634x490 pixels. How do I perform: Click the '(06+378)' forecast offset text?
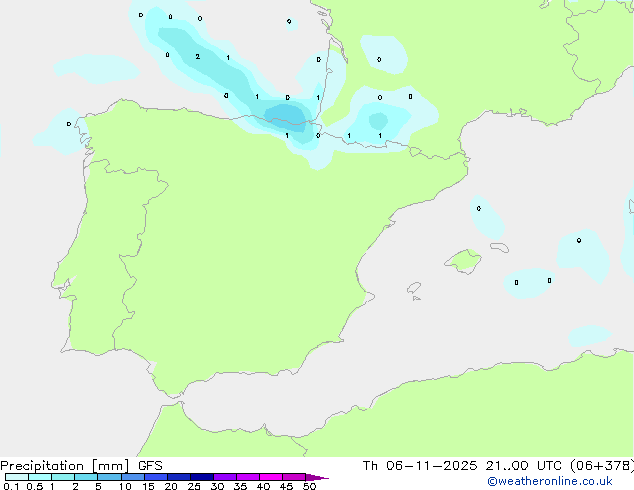[602, 466]
